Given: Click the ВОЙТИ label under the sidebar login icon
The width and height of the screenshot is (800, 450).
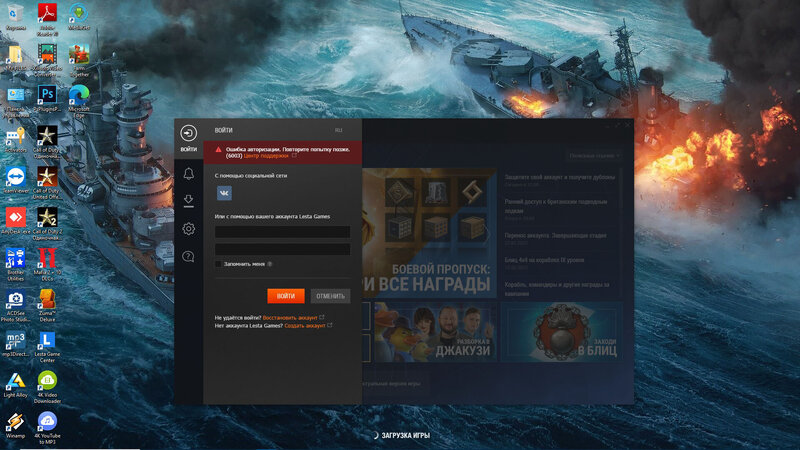Looking at the screenshot, I should 188,149.
